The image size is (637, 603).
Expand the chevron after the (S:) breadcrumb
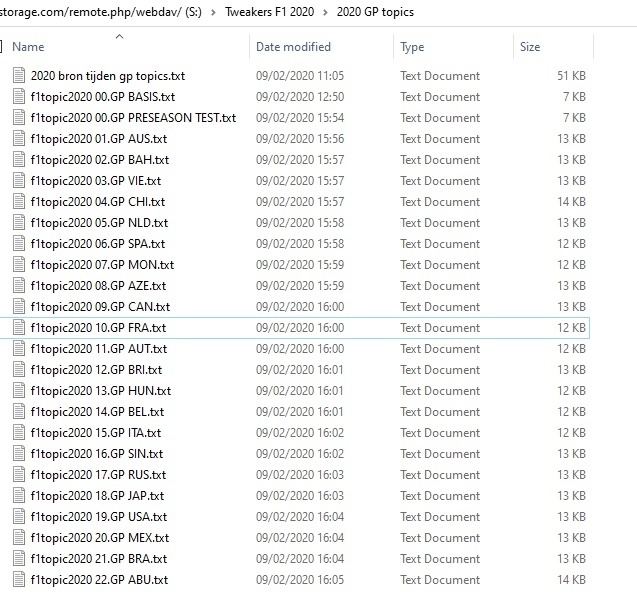[213, 12]
